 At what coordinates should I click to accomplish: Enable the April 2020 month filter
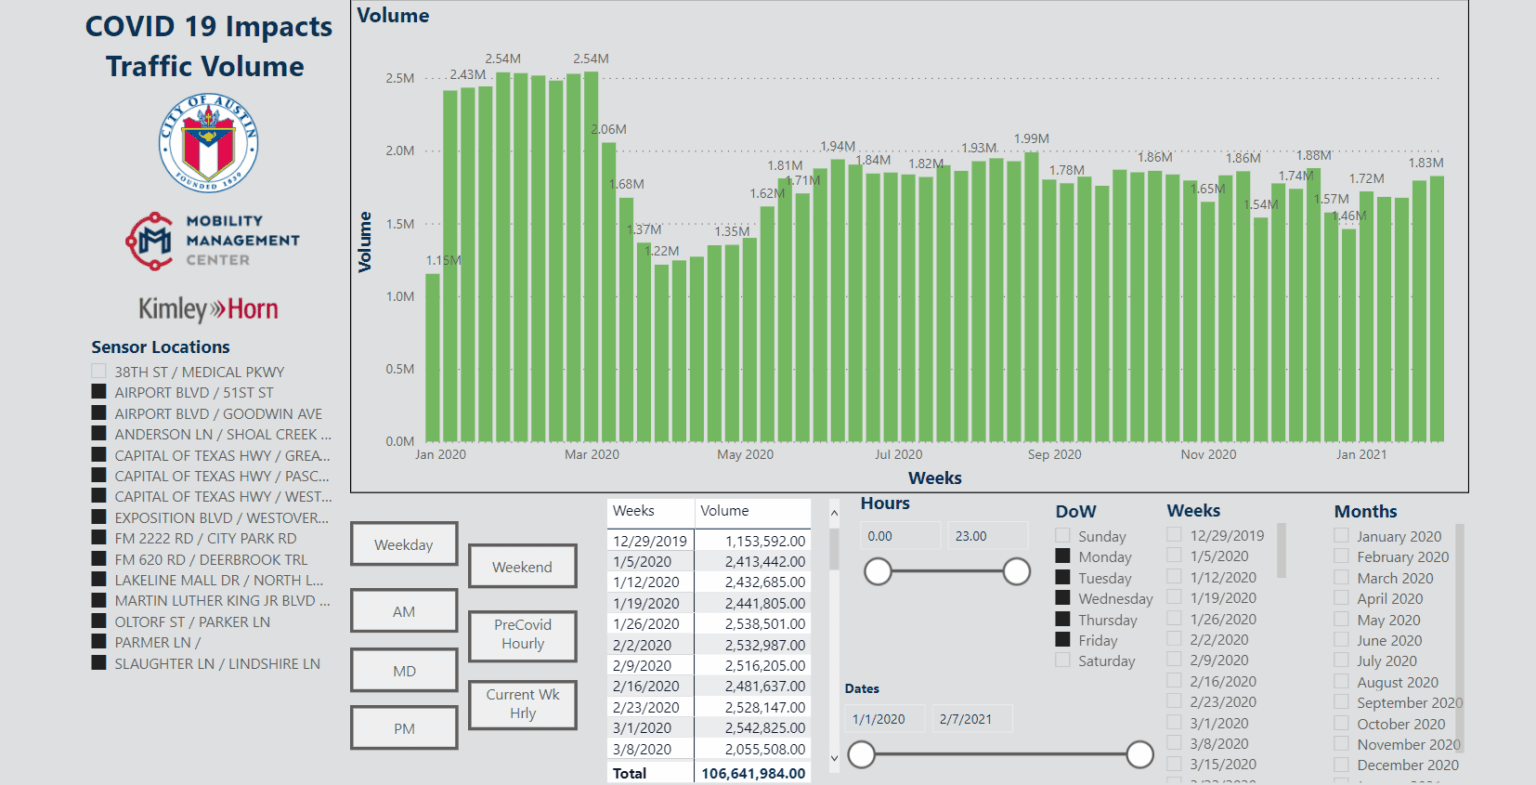click(x=1340, y=598)
